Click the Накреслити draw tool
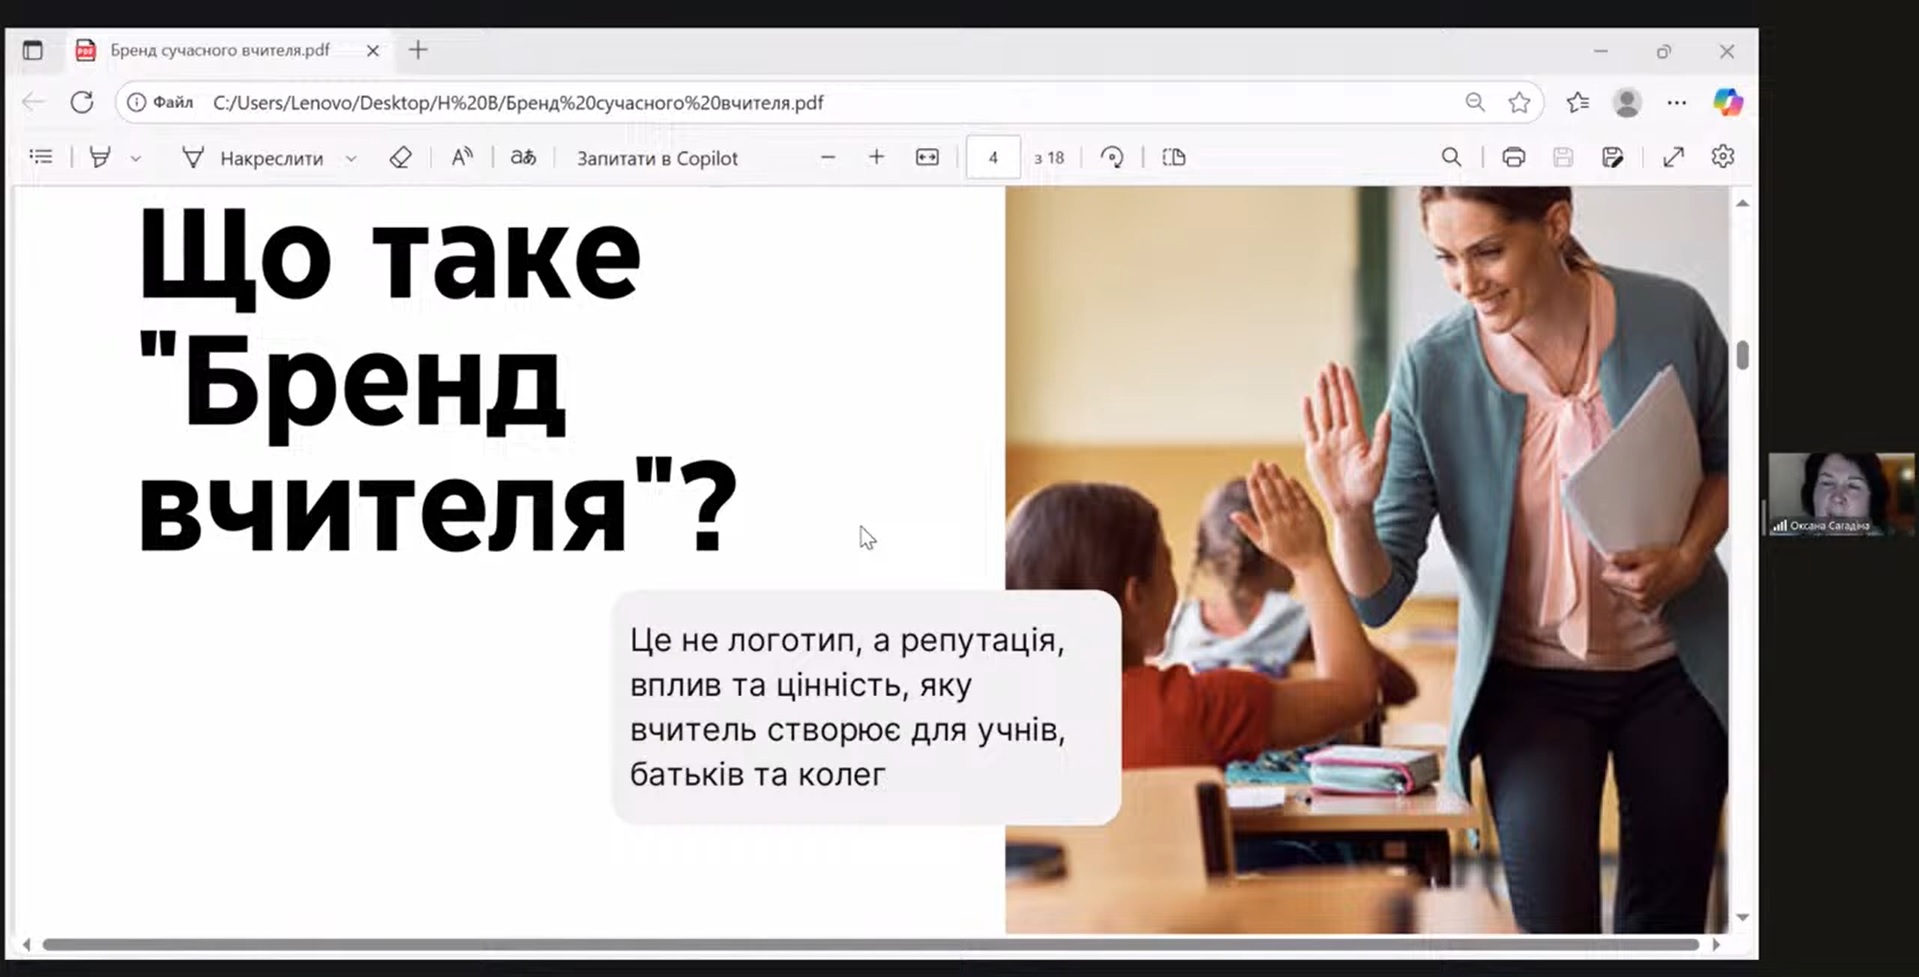The image size is (1919, 977). point(253,158)
